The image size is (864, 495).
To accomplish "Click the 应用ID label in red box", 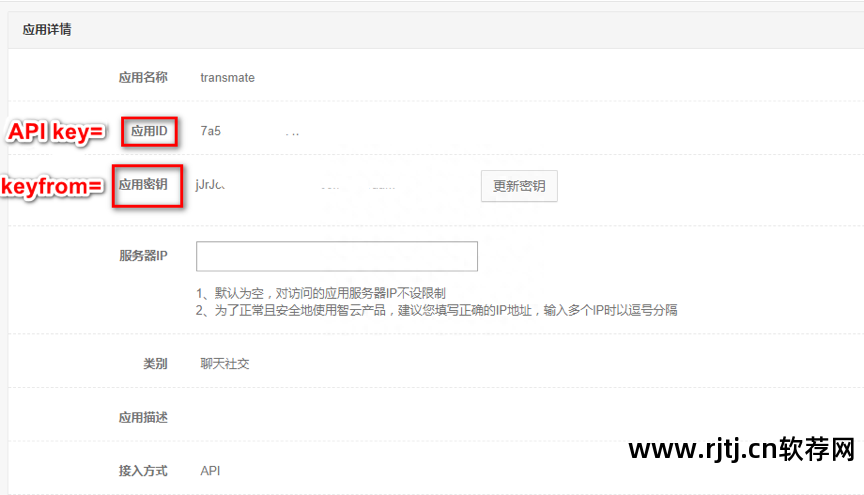I will click(149, 131).
